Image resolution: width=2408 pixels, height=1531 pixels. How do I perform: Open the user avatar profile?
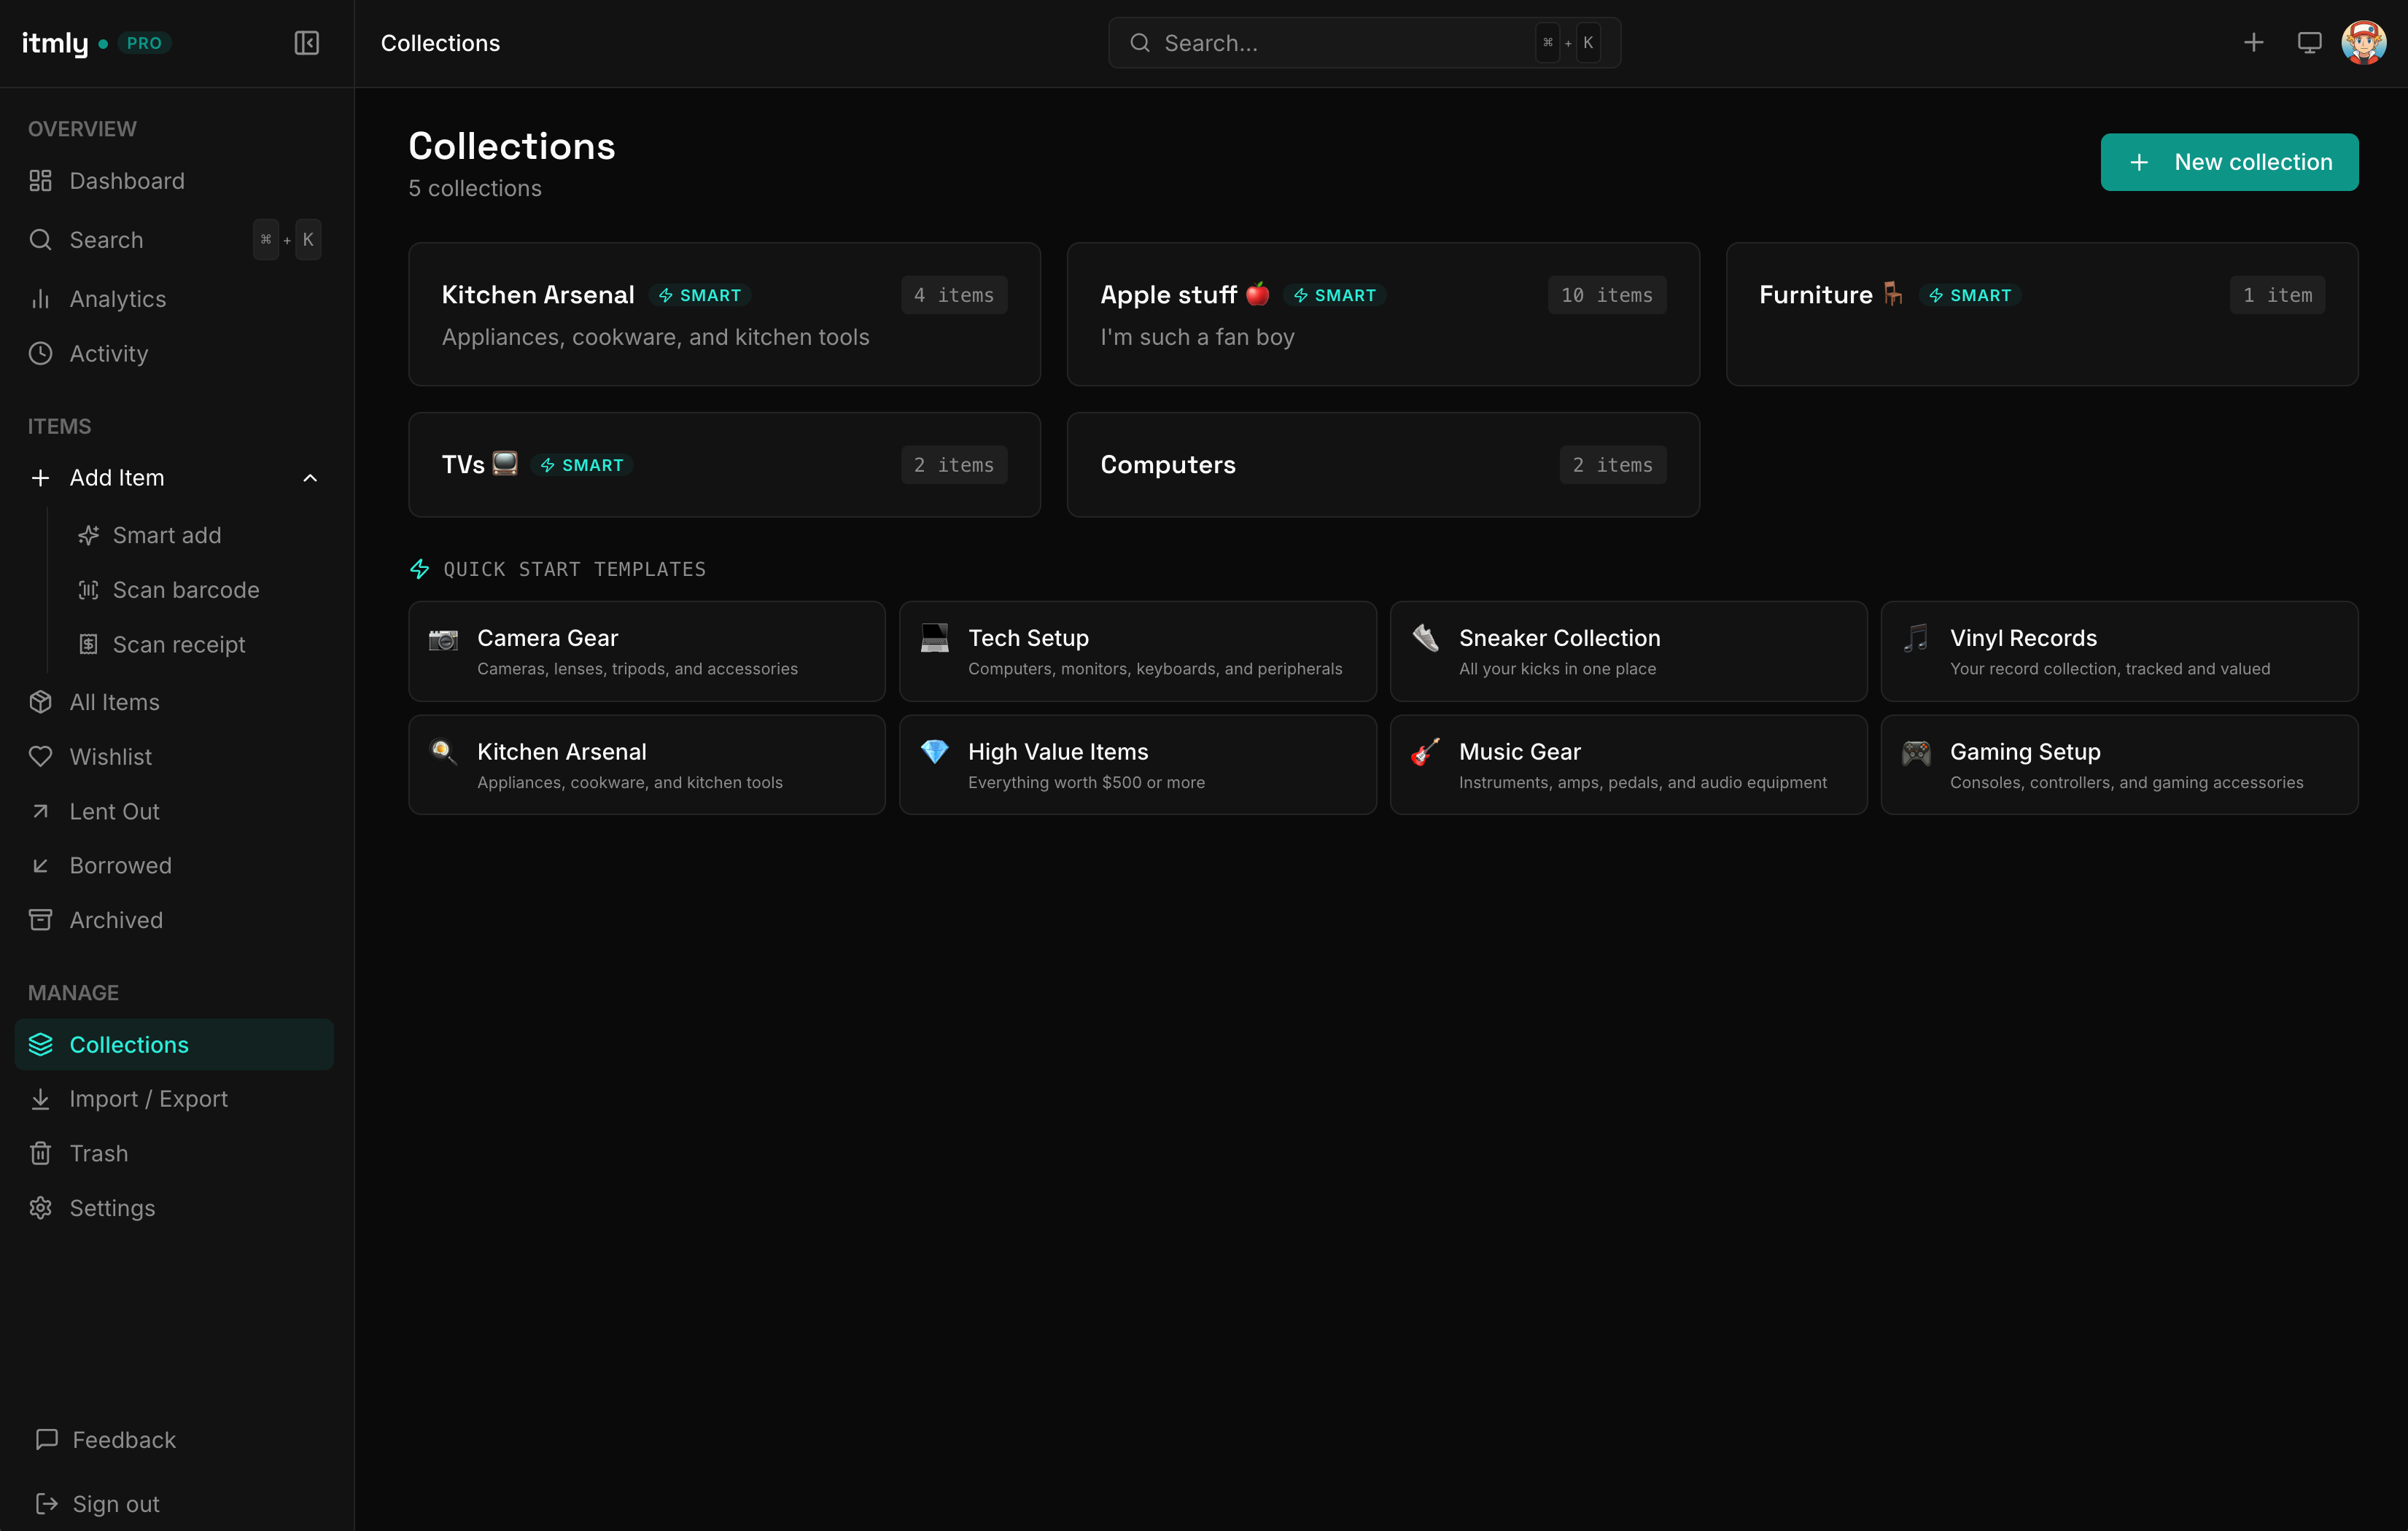click(2363, 43)
